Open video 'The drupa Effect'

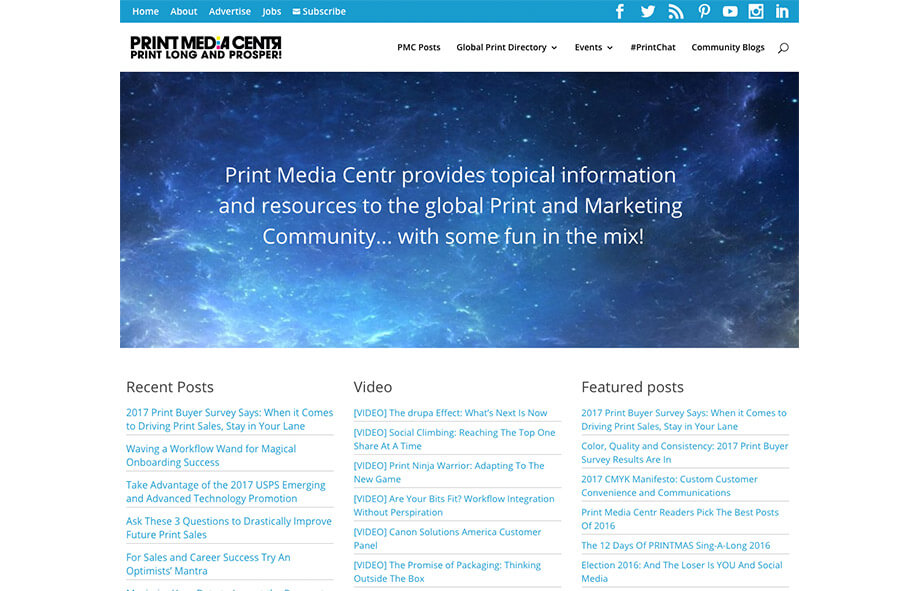coord(450,413)
